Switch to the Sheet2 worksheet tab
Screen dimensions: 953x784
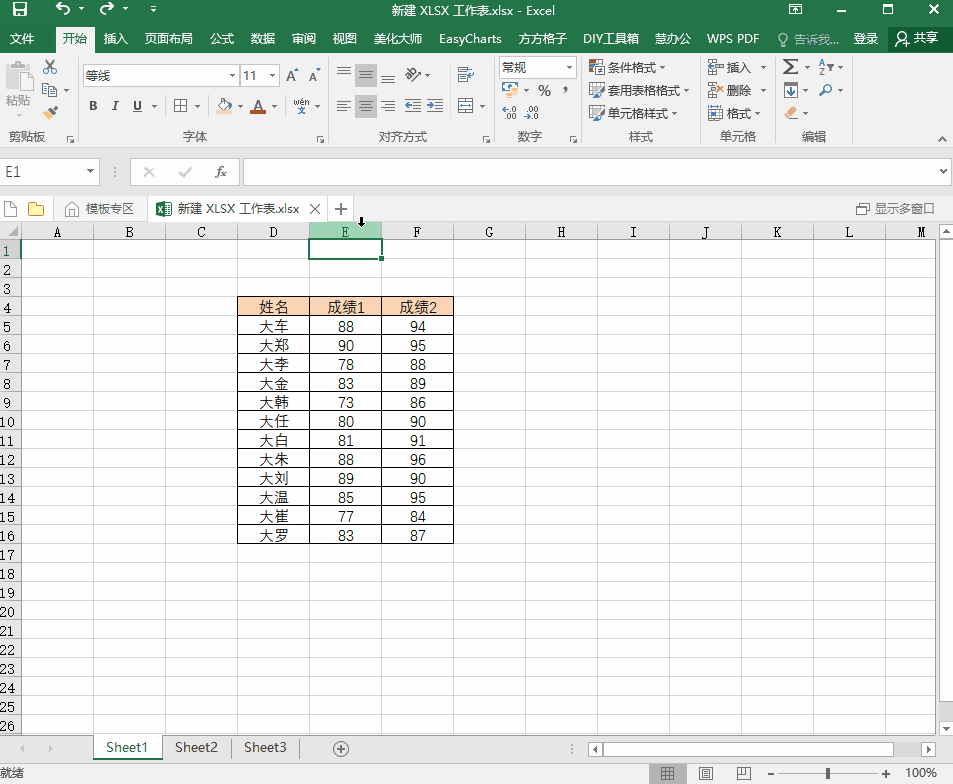pyautogui.click(x=196, y=747)
